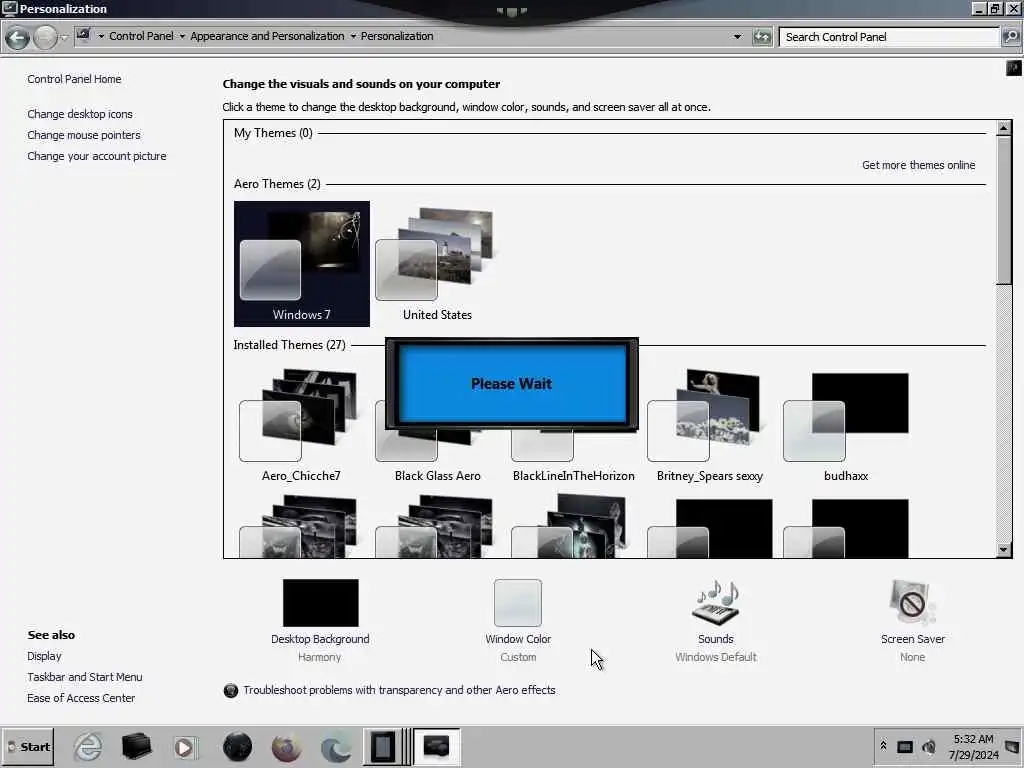Open the black sphere taskbar icon

click(x=237, y=747)
